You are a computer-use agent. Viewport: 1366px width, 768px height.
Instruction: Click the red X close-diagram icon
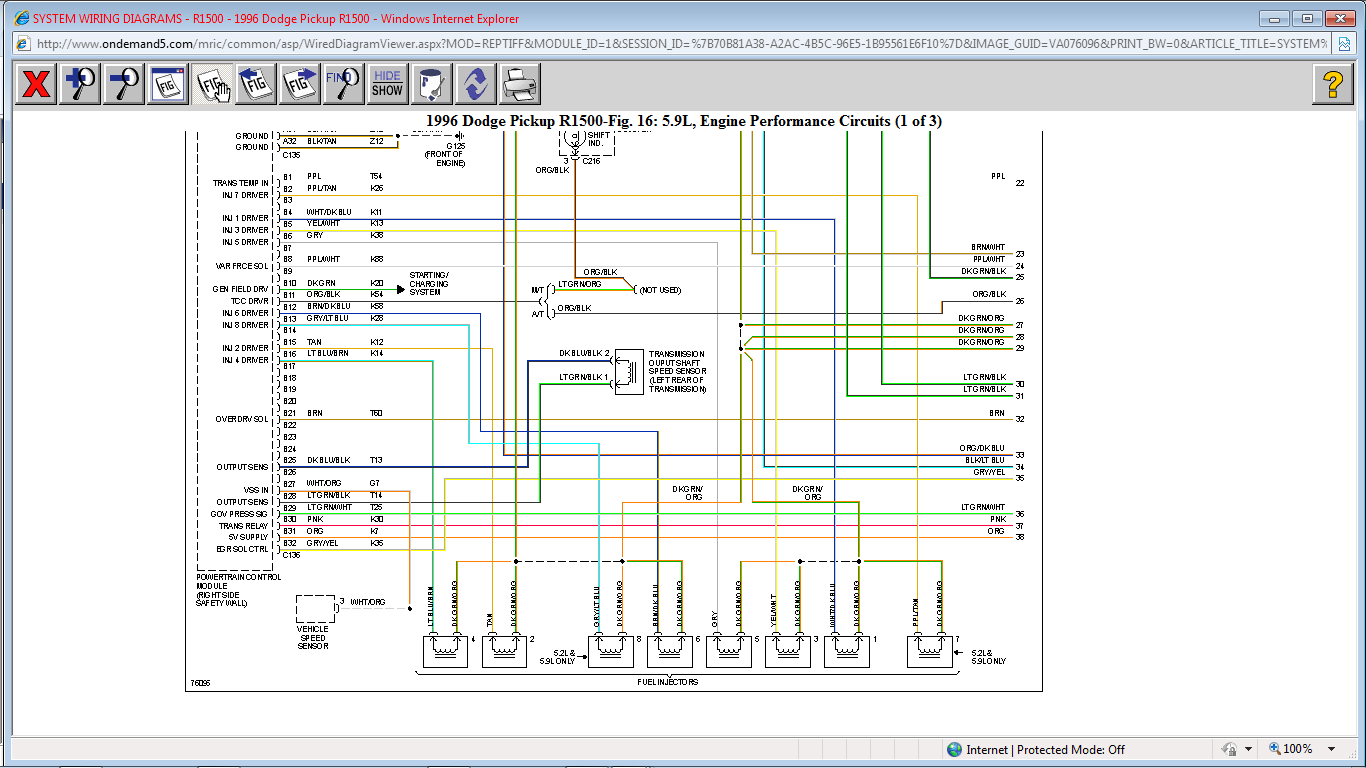click(36, 84)
